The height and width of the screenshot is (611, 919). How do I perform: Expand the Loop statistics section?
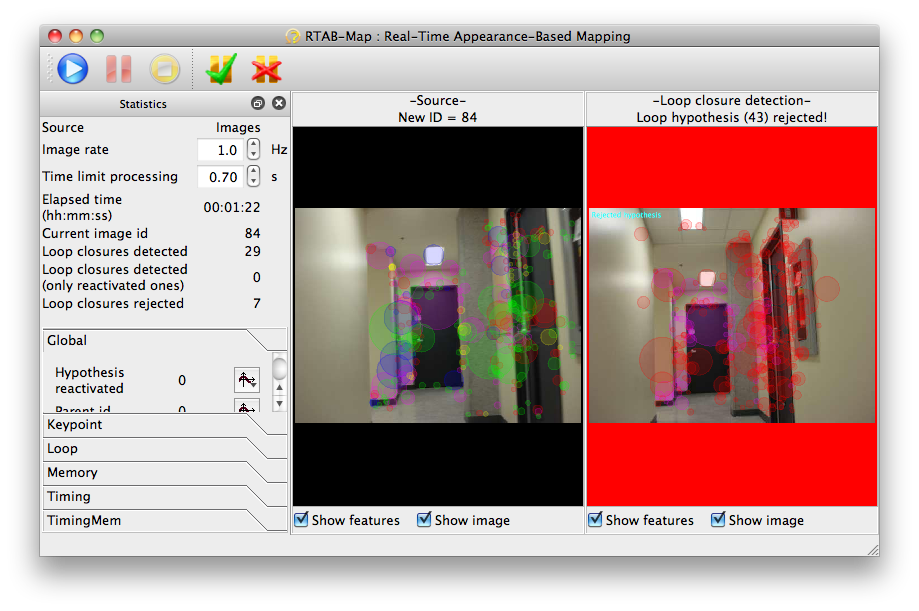(x=165, y=449)
